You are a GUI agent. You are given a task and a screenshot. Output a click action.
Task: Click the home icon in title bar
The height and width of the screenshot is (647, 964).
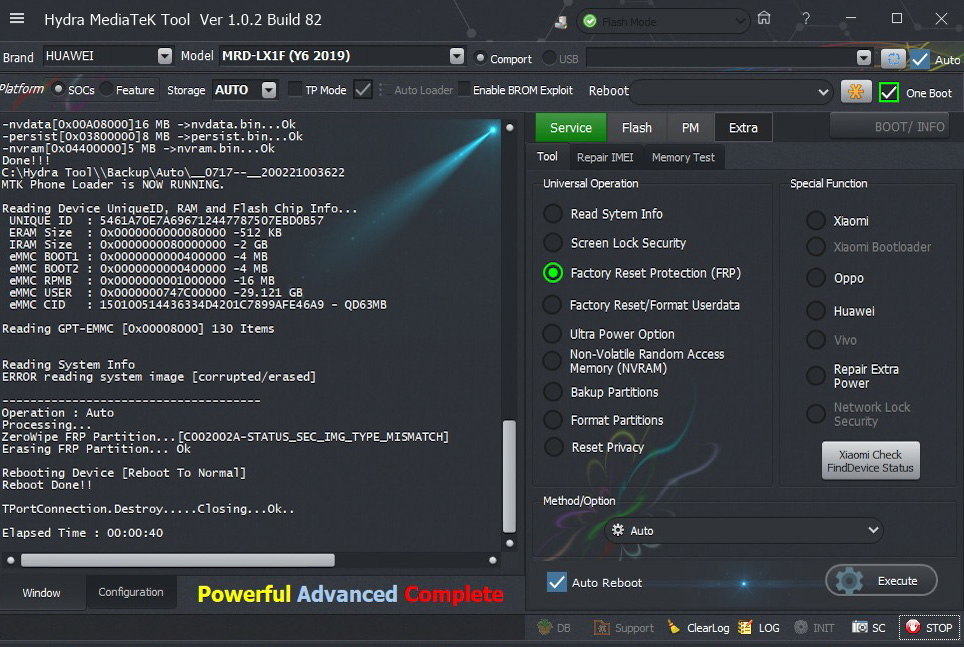click(764, 18)
